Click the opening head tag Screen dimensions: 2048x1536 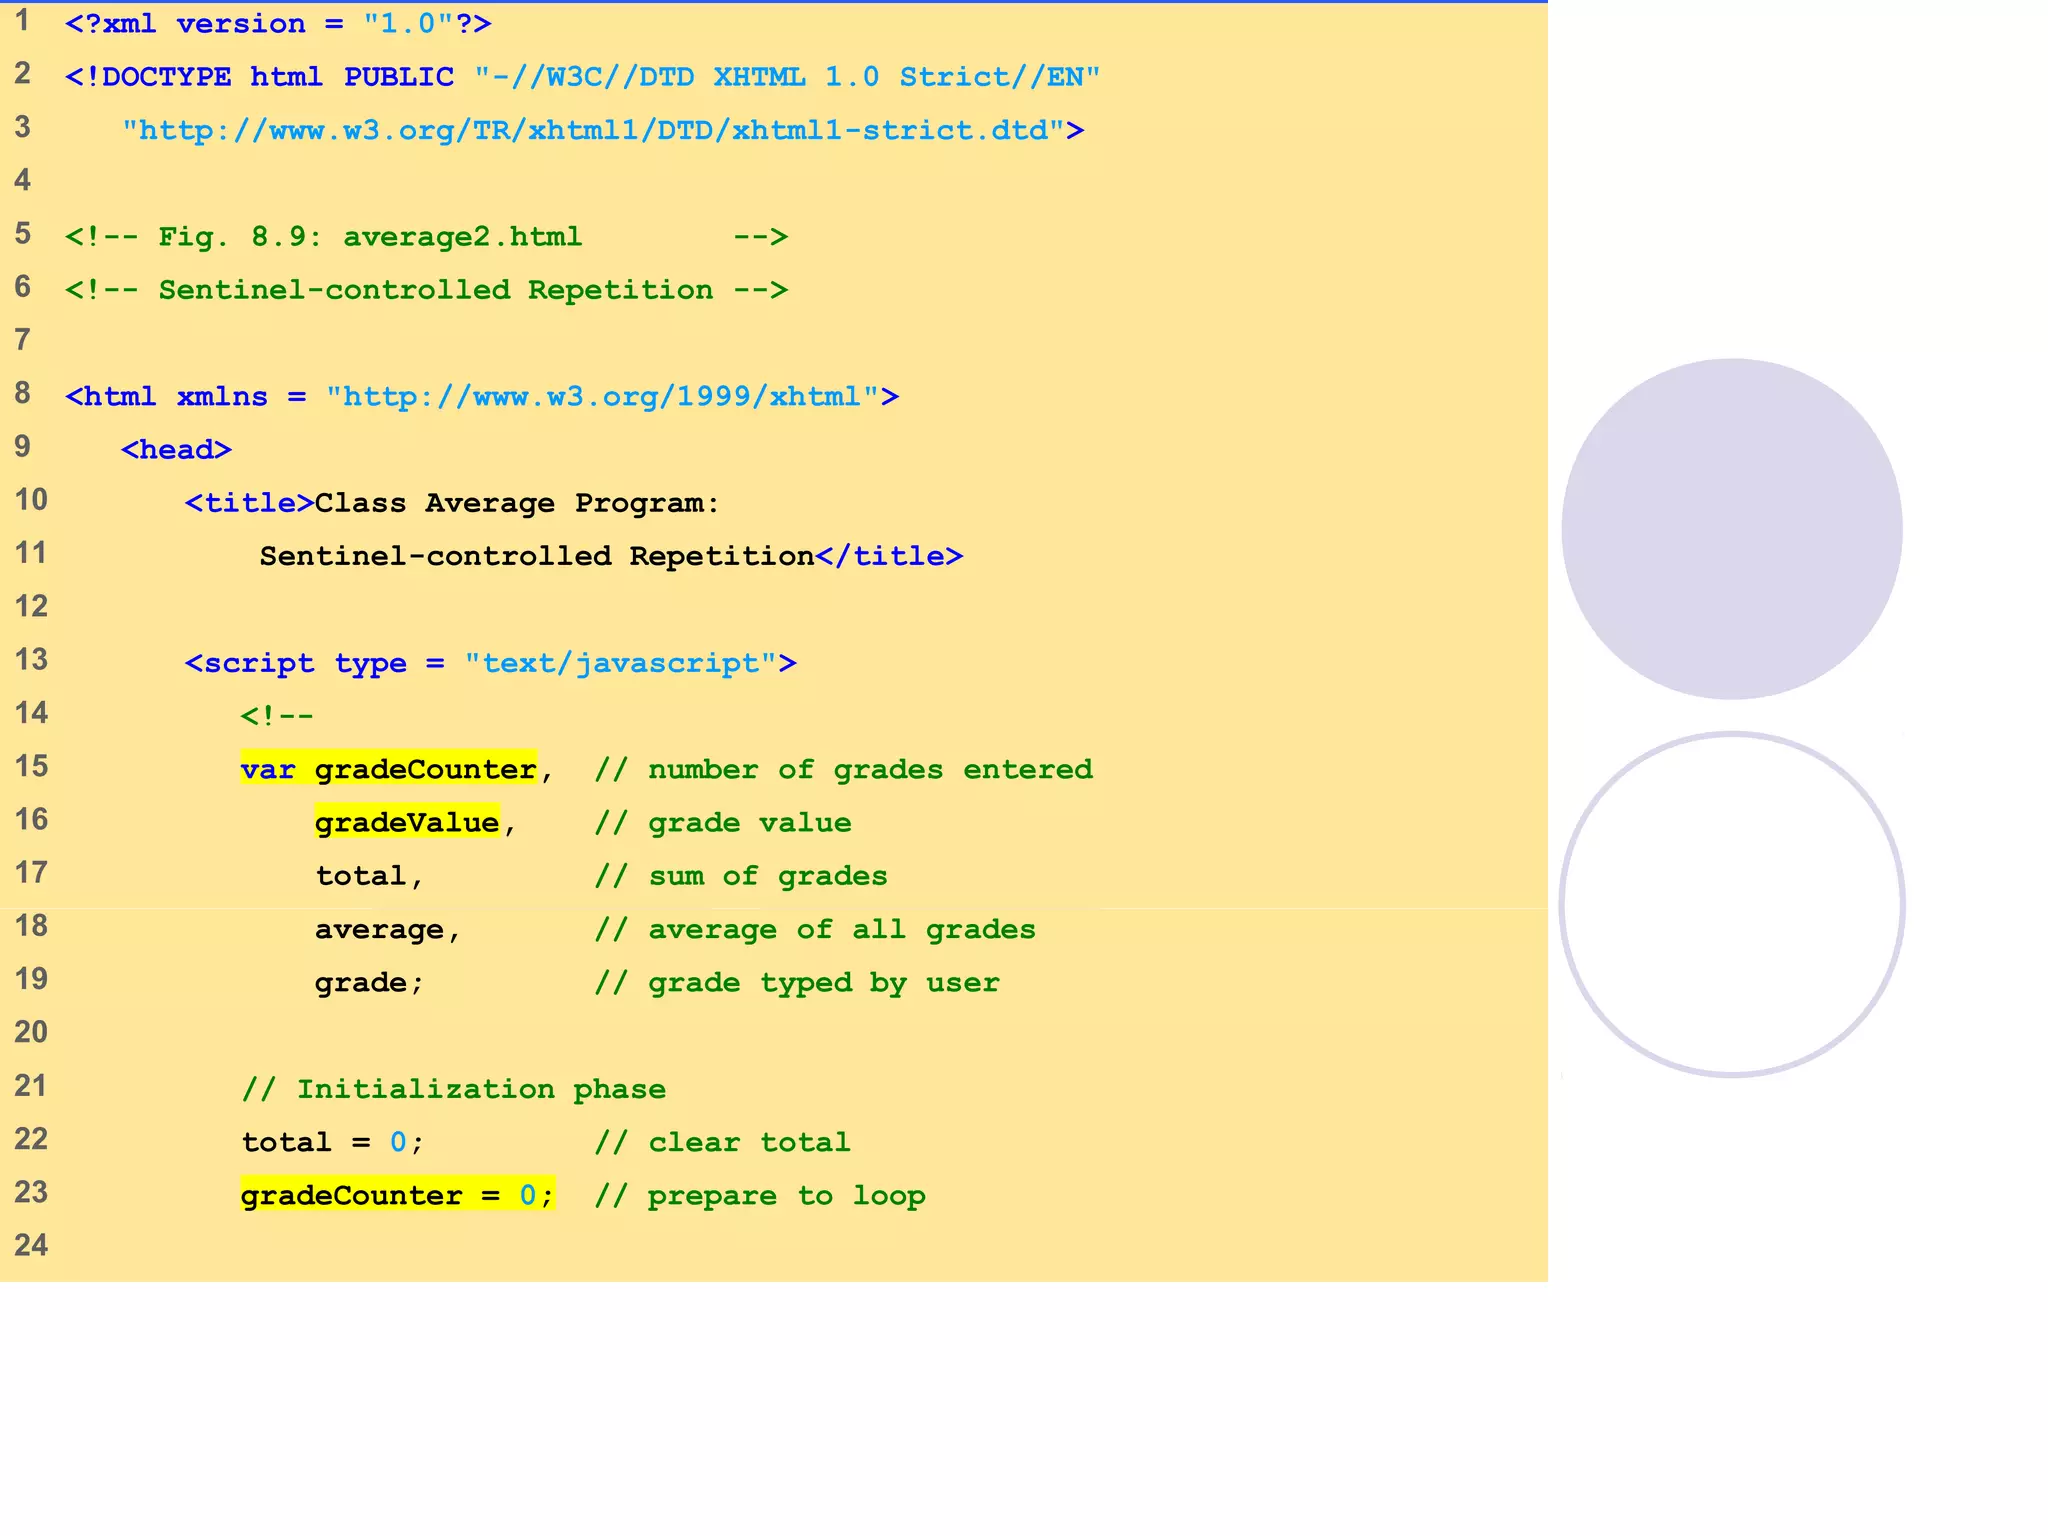[x=176, y=450]
